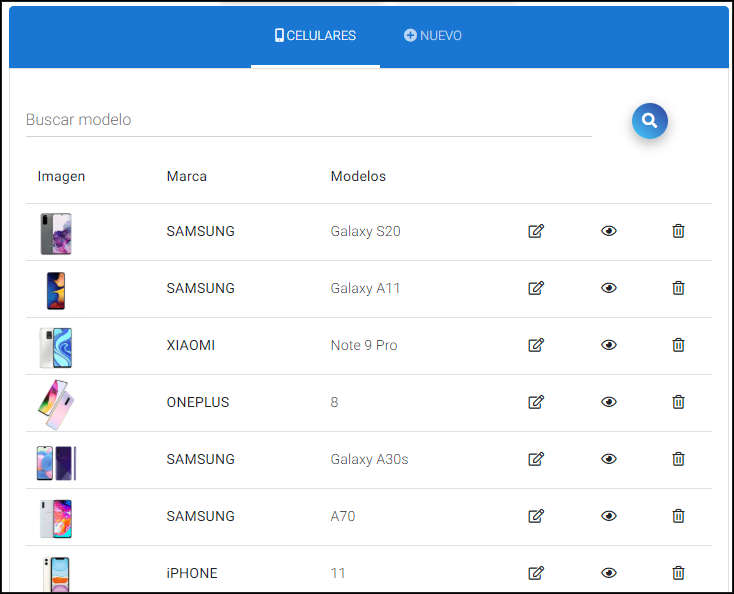Image resolution: width=734 pixels, height=594 pixels.
Task: Click the blue search magnifier button
Action: click(x=649, y=121)
